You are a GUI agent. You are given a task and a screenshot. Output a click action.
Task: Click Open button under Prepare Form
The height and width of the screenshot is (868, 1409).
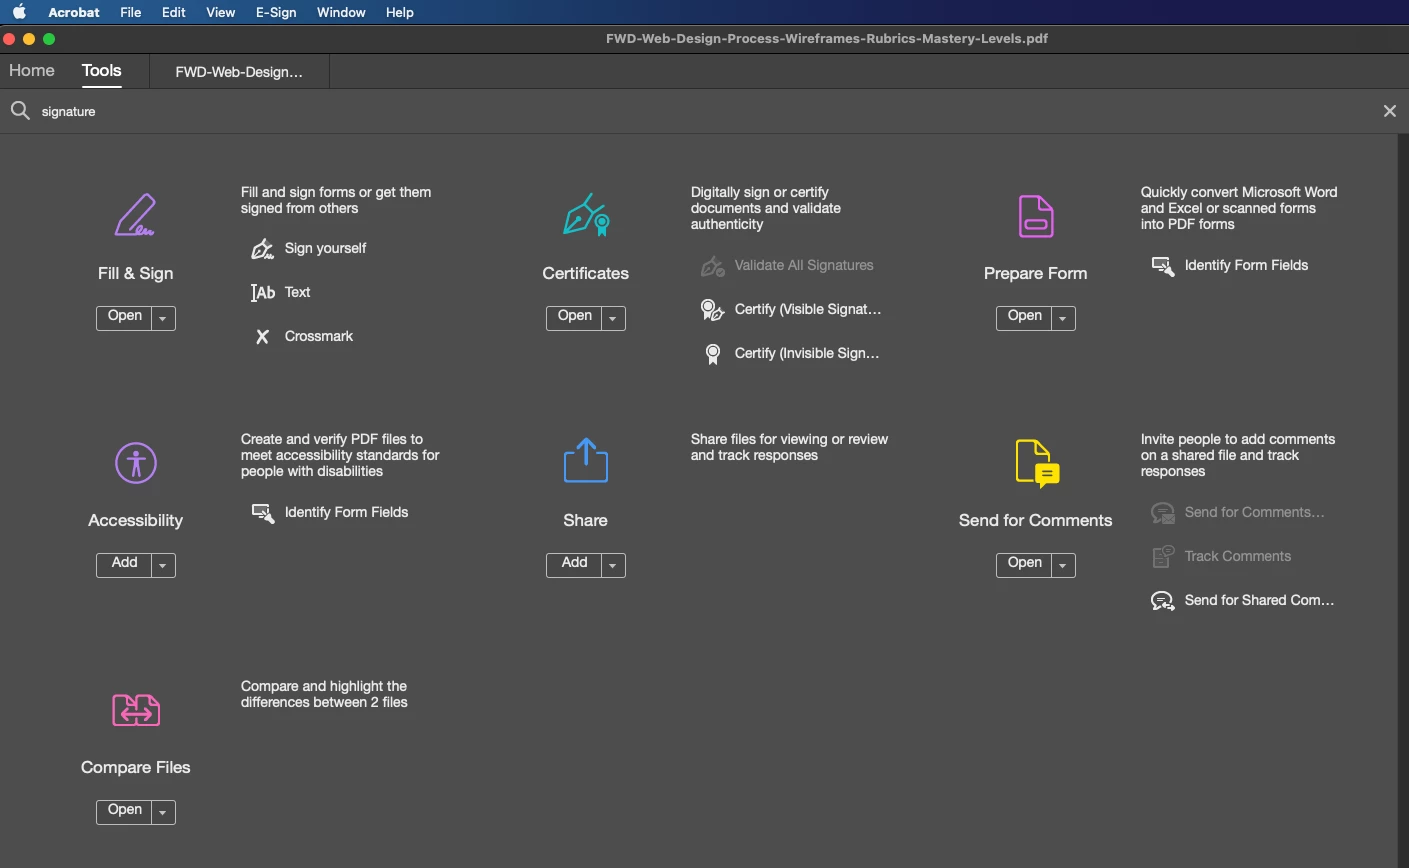pos(1025,317)
